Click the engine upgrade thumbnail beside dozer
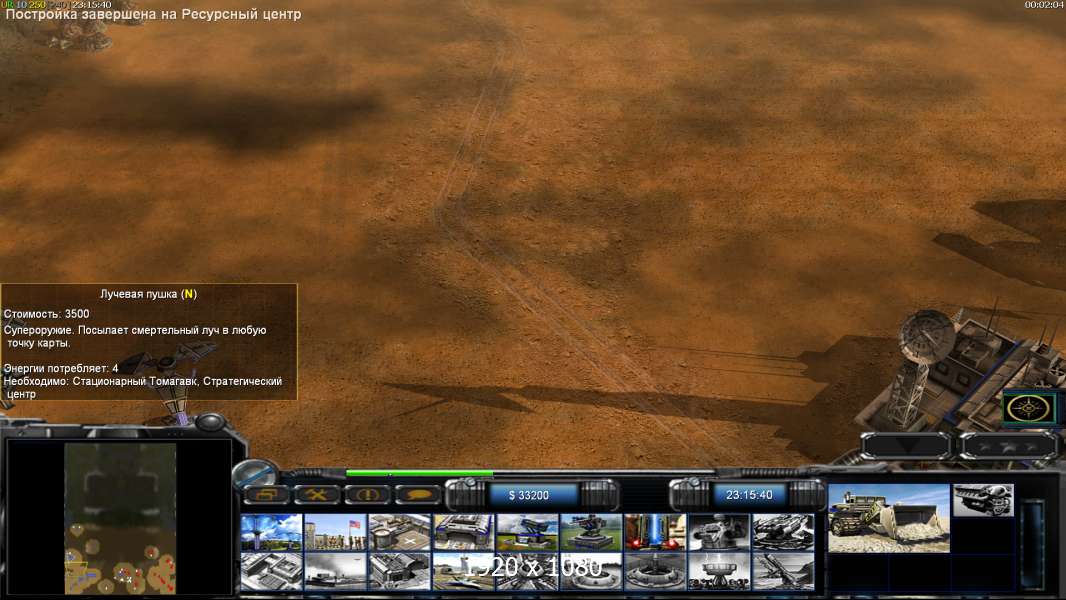The height and width of the screenshot is (600, 1066). (983, 500)
